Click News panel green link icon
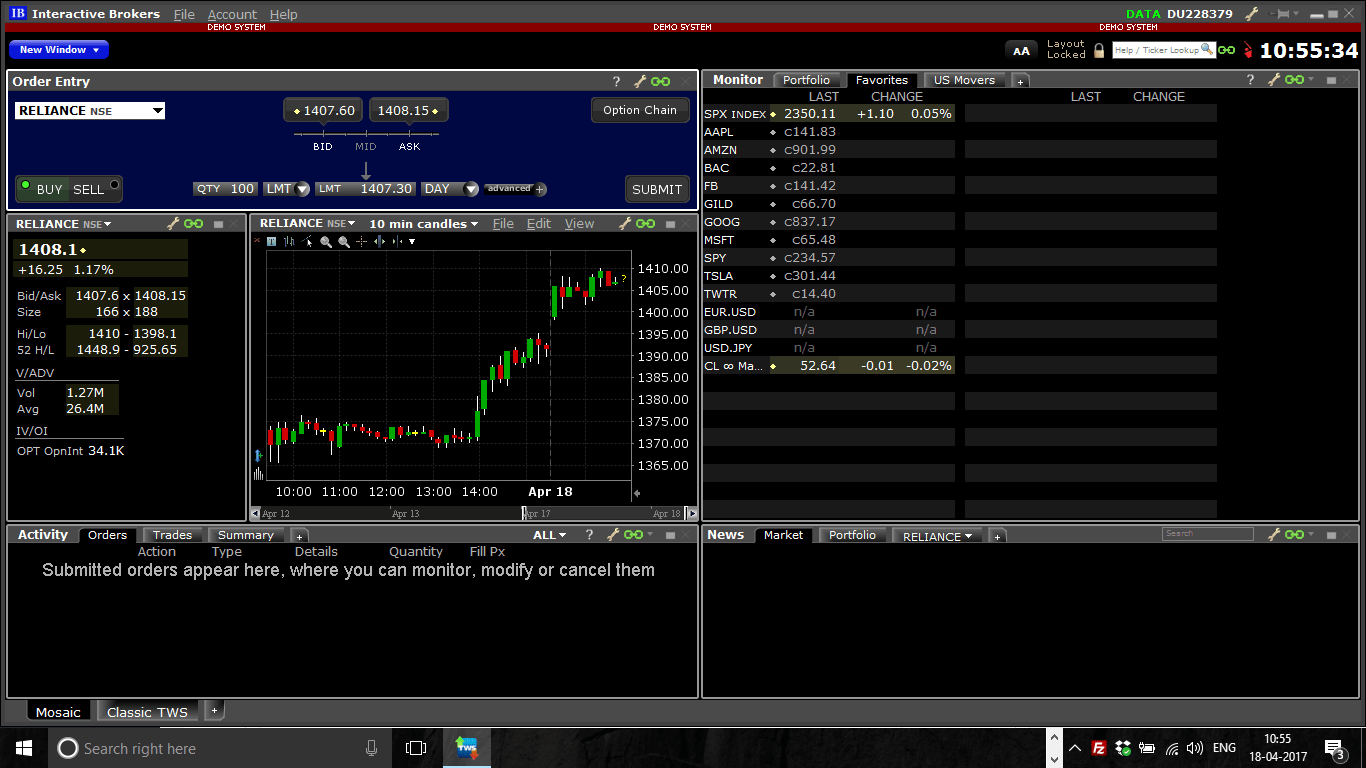The image size is (1366, 768). [x=1294, y=535]
